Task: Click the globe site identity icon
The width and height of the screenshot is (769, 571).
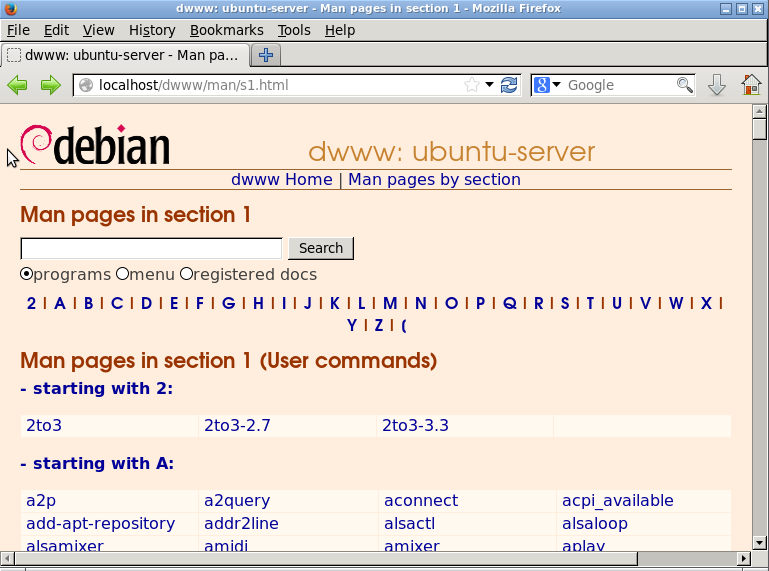Action: (x=86, y=85)
